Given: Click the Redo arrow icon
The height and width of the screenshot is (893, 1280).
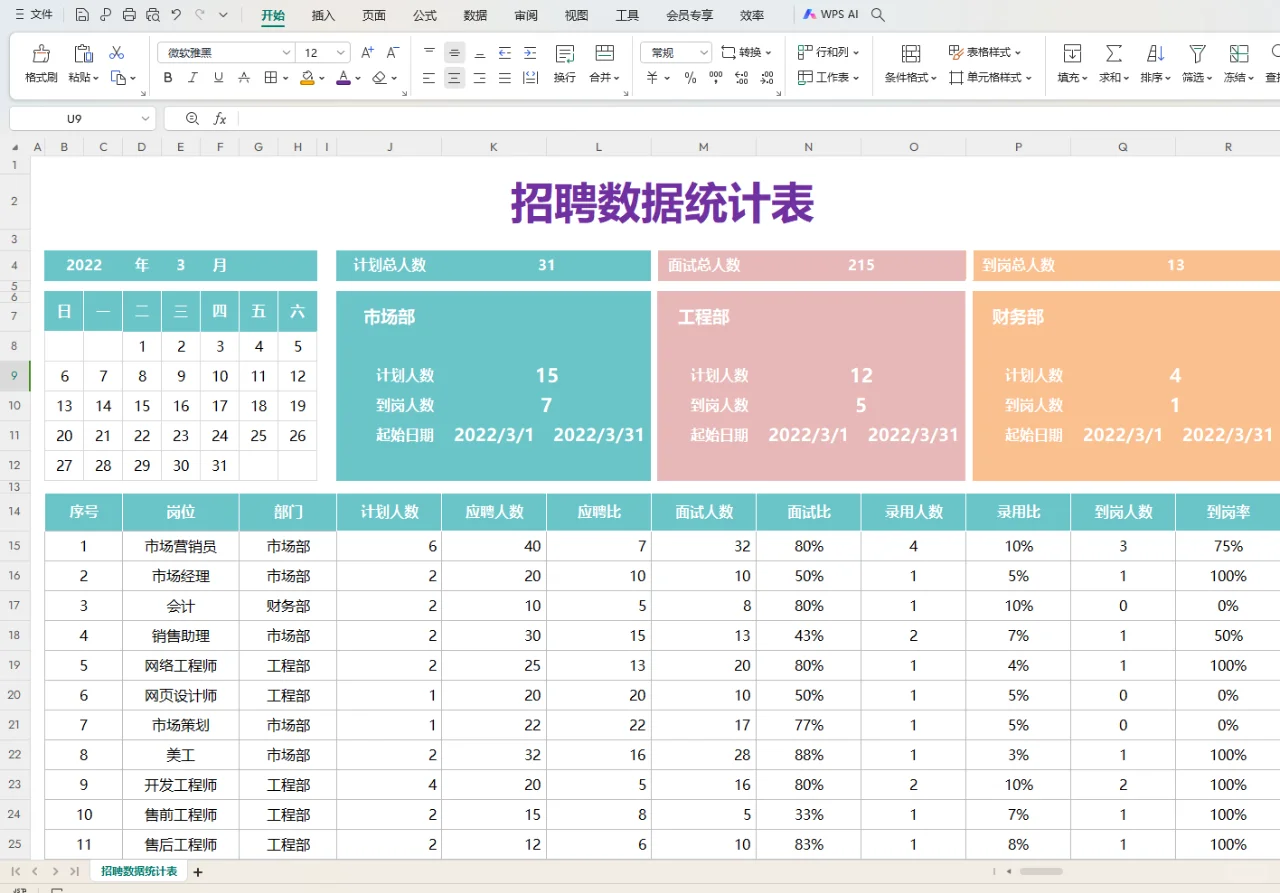Looking at the screenshot, I should click(x=200, y=15).
